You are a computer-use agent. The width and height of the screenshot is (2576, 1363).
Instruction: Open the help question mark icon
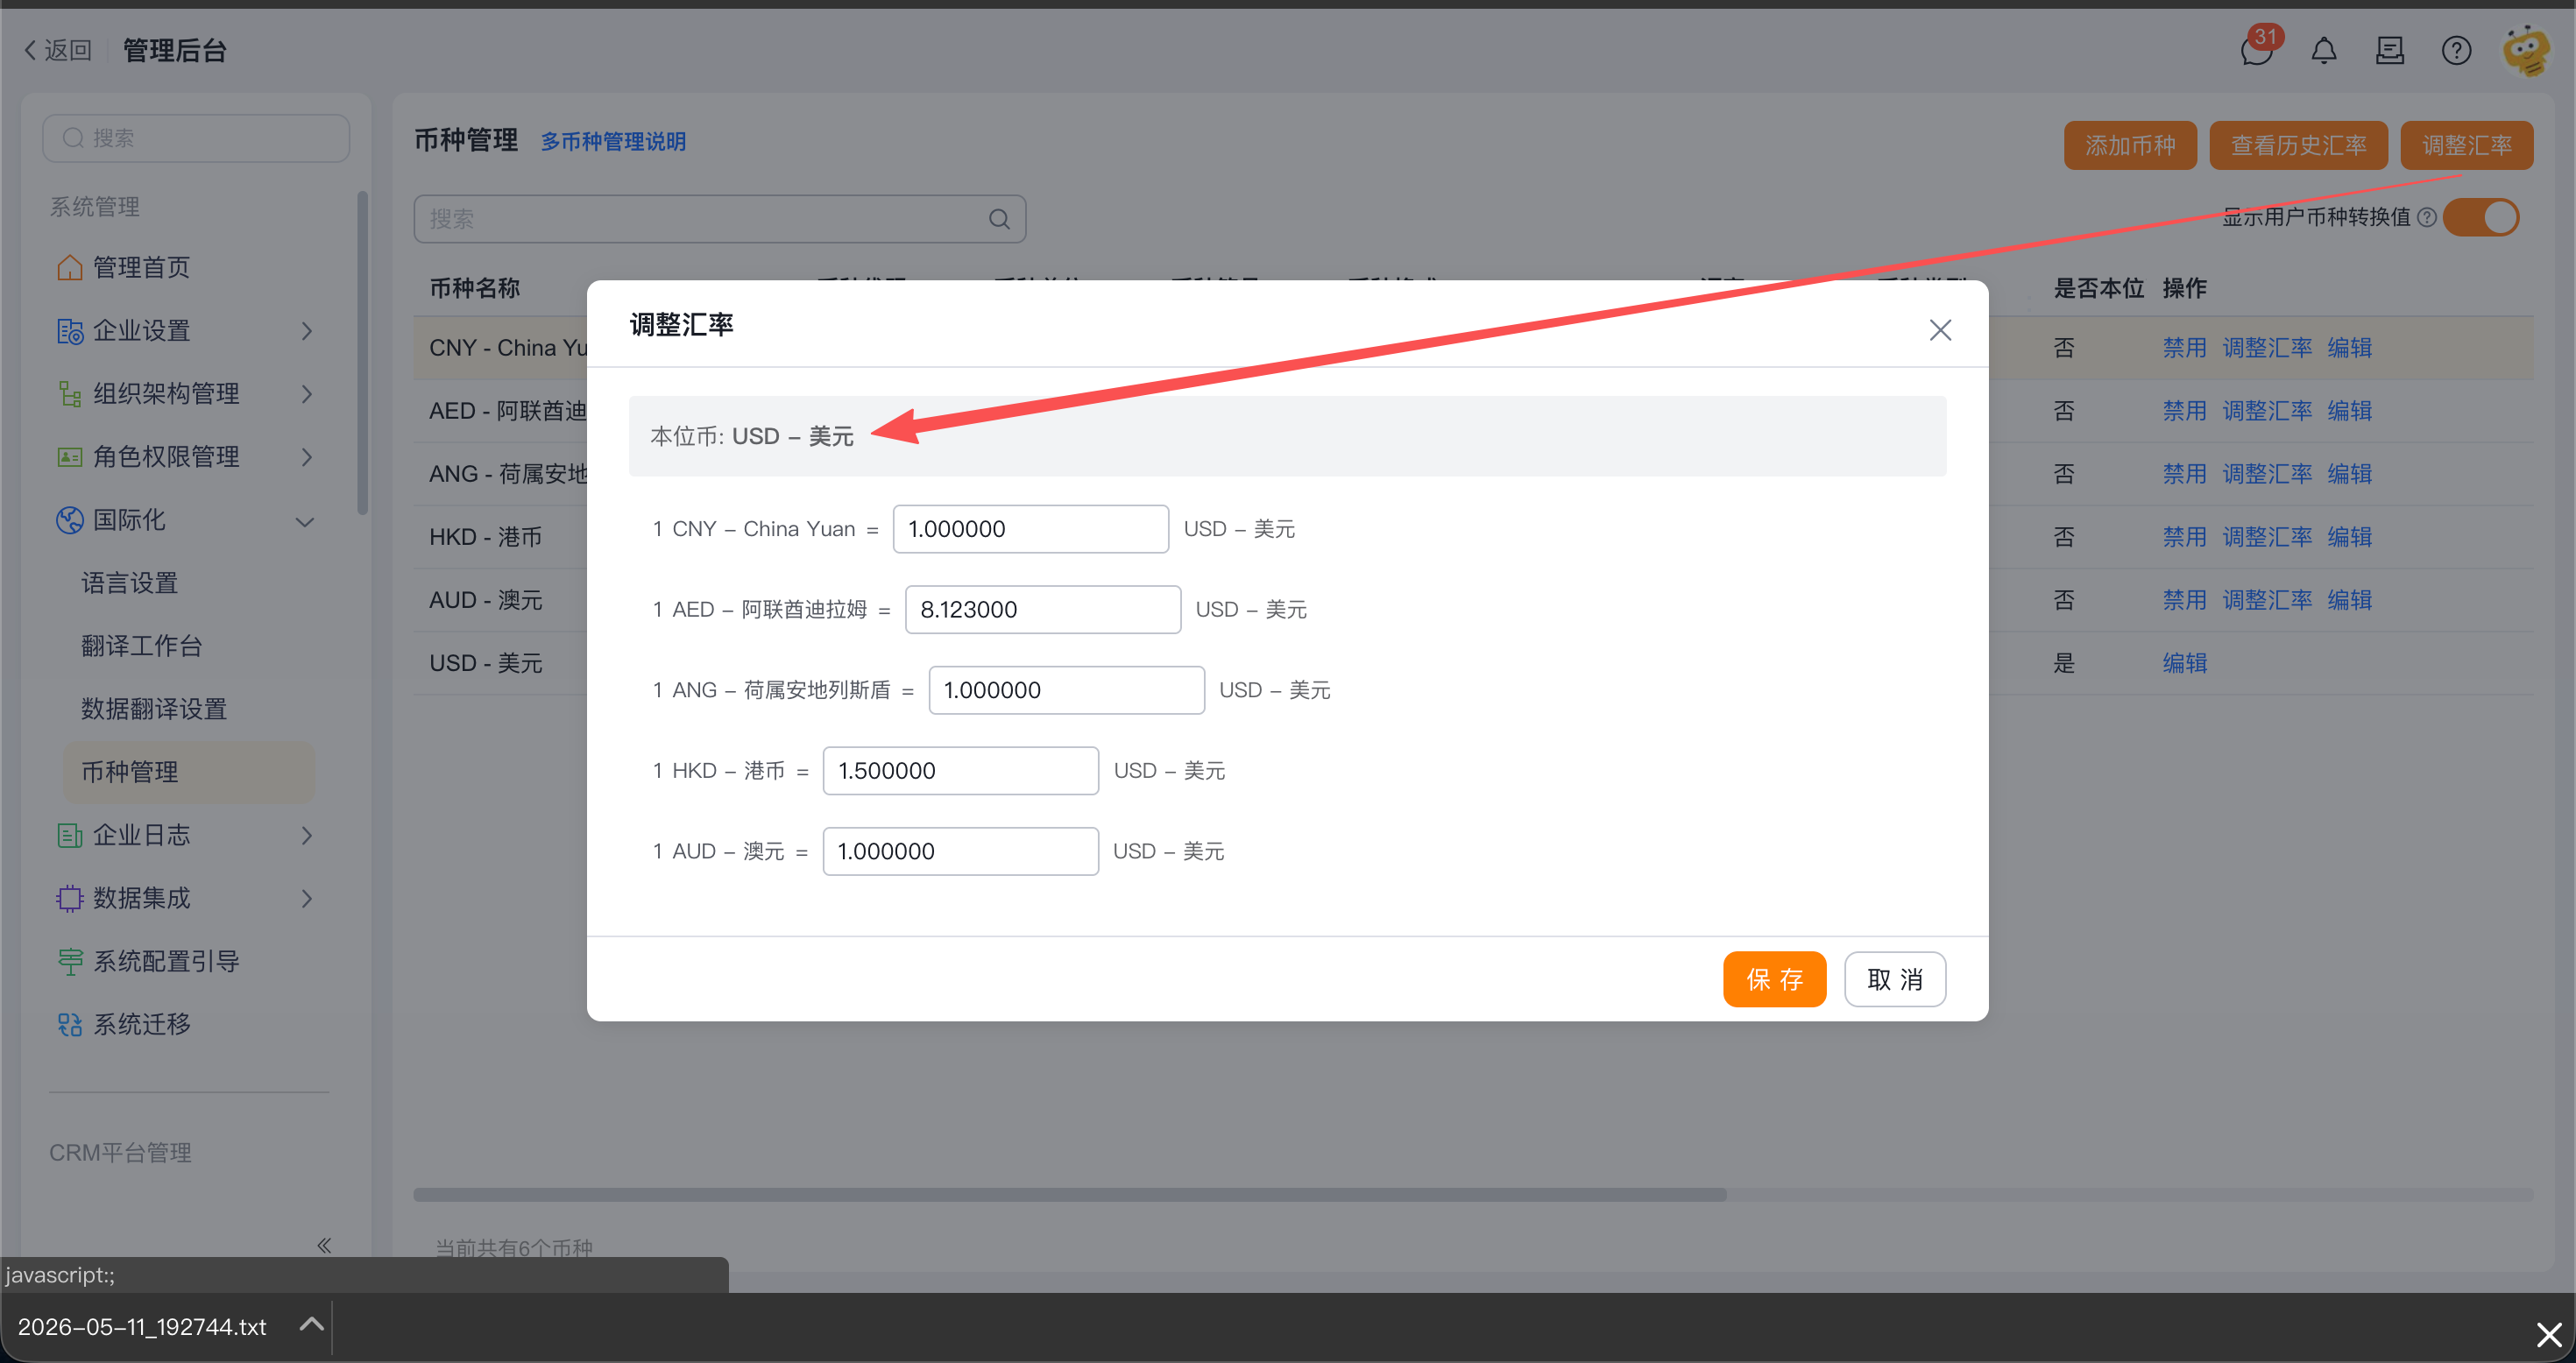(2455, 50)
